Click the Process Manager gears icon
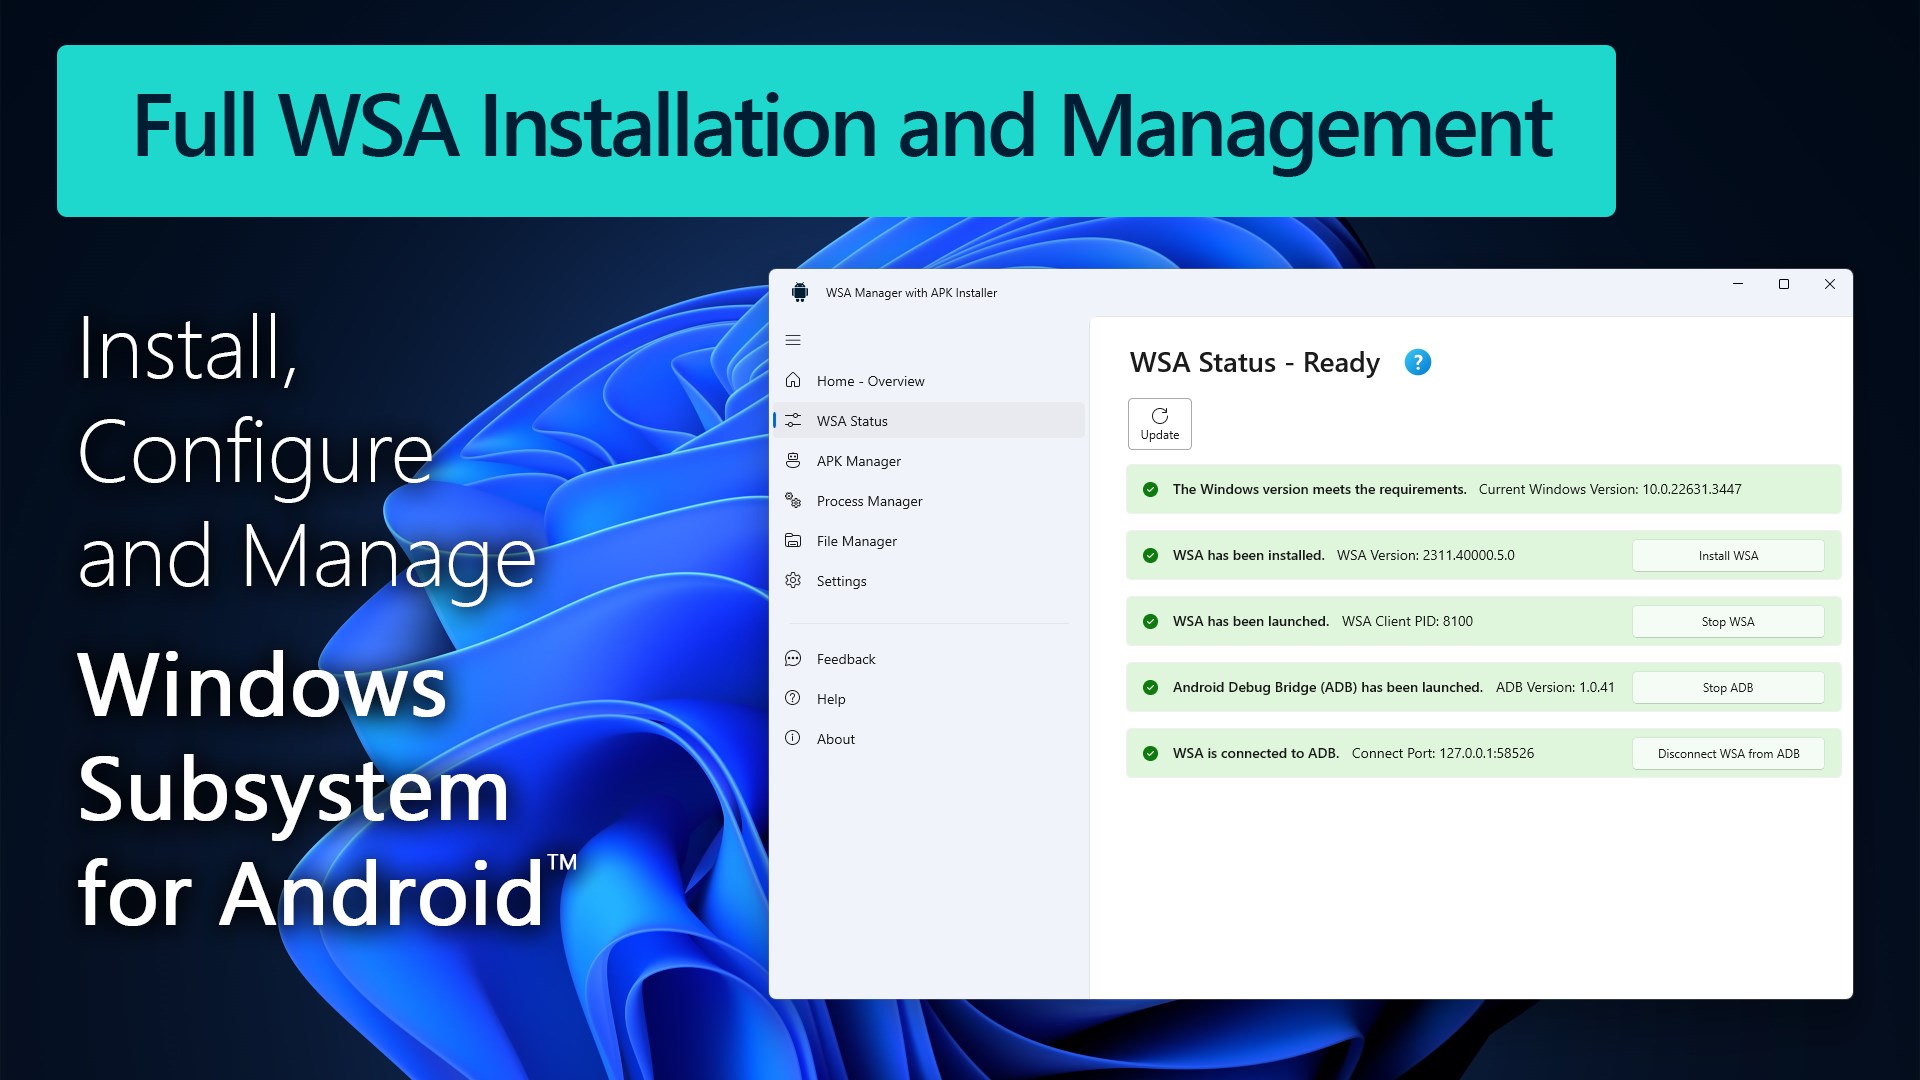 pyautogui.click(x=793, y=500)
